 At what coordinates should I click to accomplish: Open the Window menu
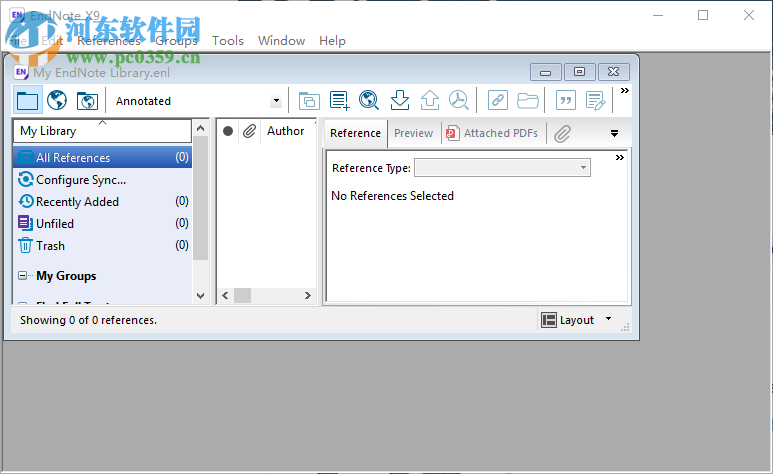tap(281, 41)
